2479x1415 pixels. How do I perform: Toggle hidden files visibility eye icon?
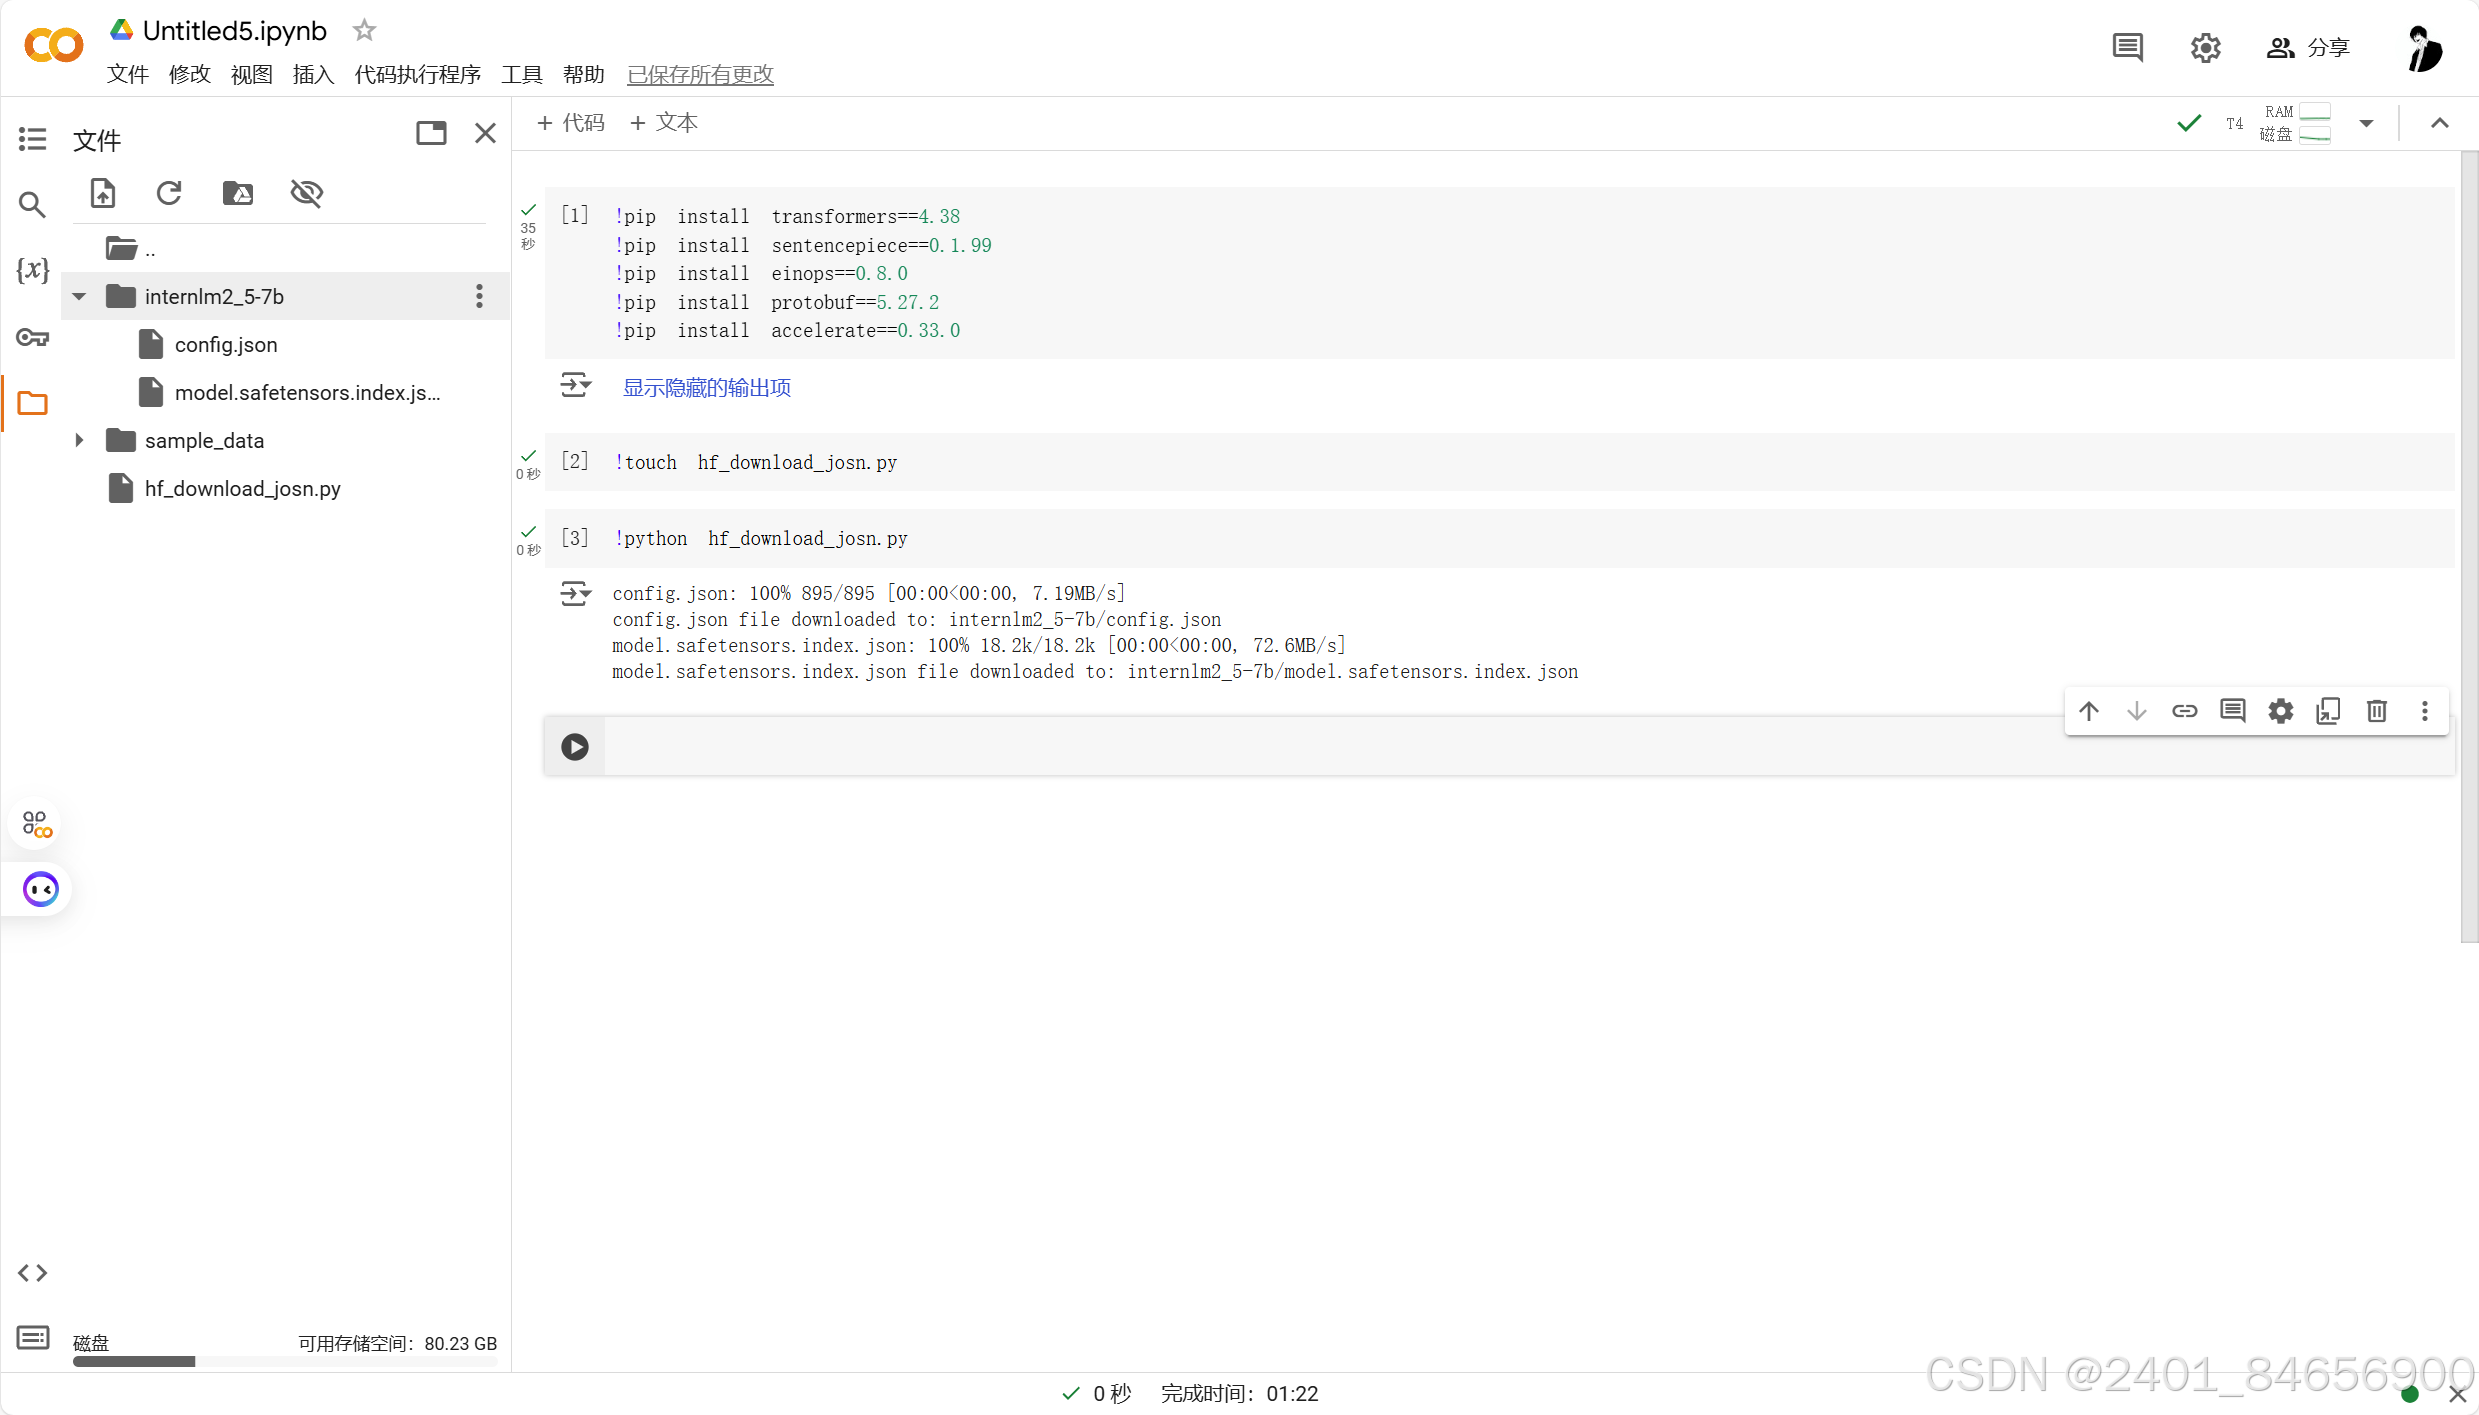pyautogui.click(x=306, y=193)
